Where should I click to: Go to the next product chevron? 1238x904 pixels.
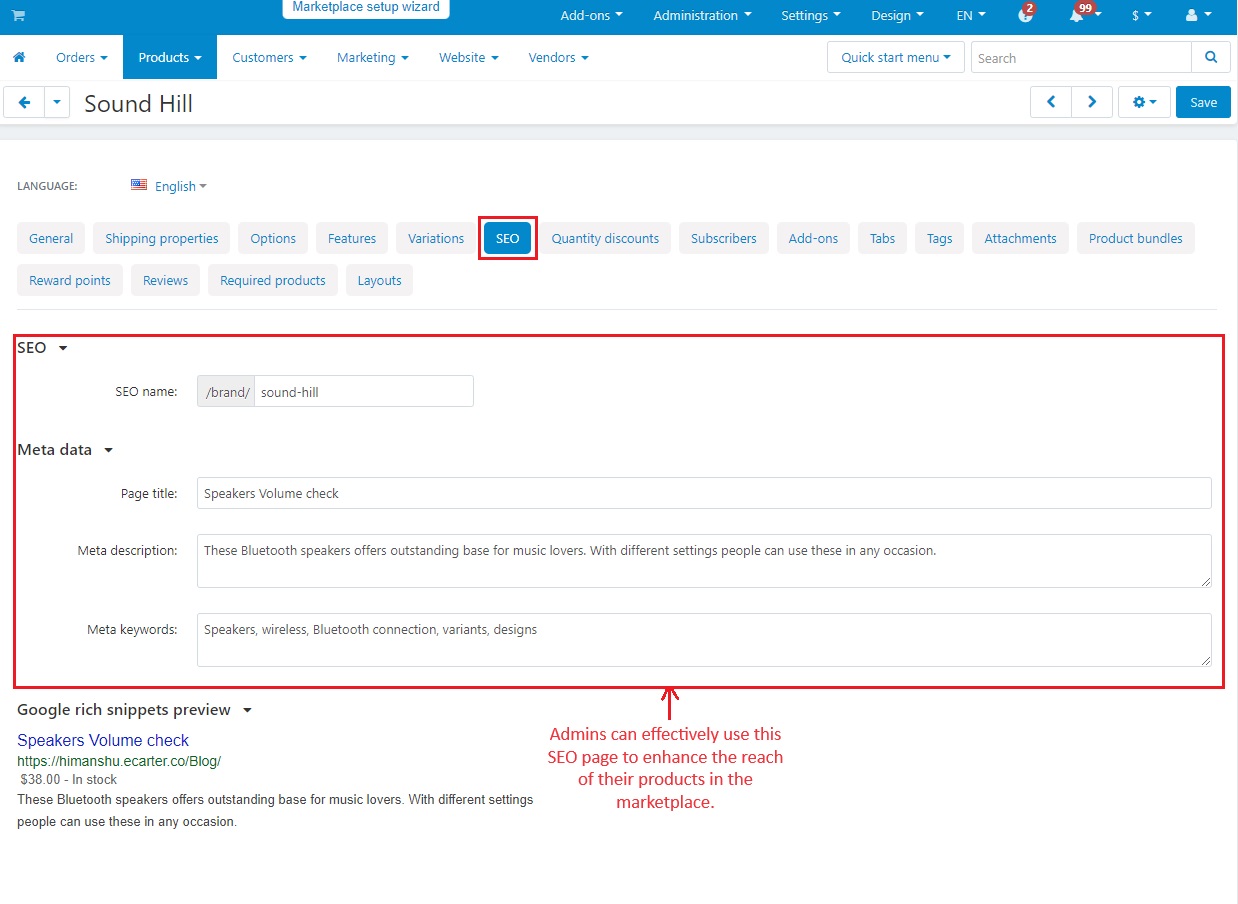point(1092,102)
